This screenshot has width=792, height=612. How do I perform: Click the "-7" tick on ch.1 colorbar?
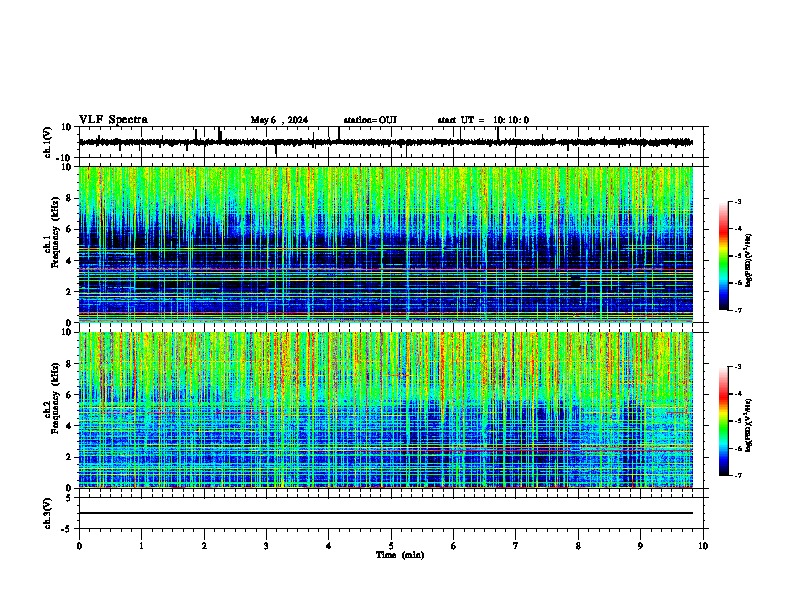coord(738,310)
